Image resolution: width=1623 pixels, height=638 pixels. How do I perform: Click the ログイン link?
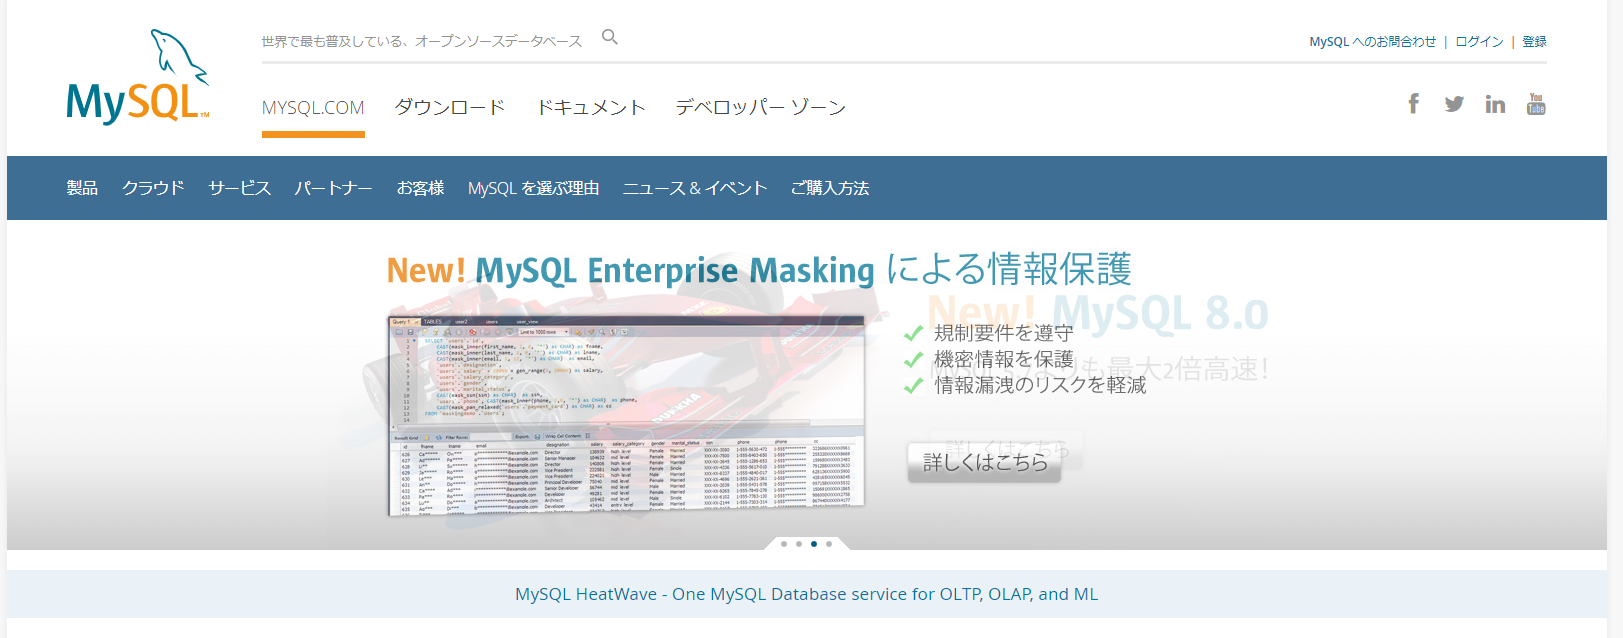(x=1479, y=42)
